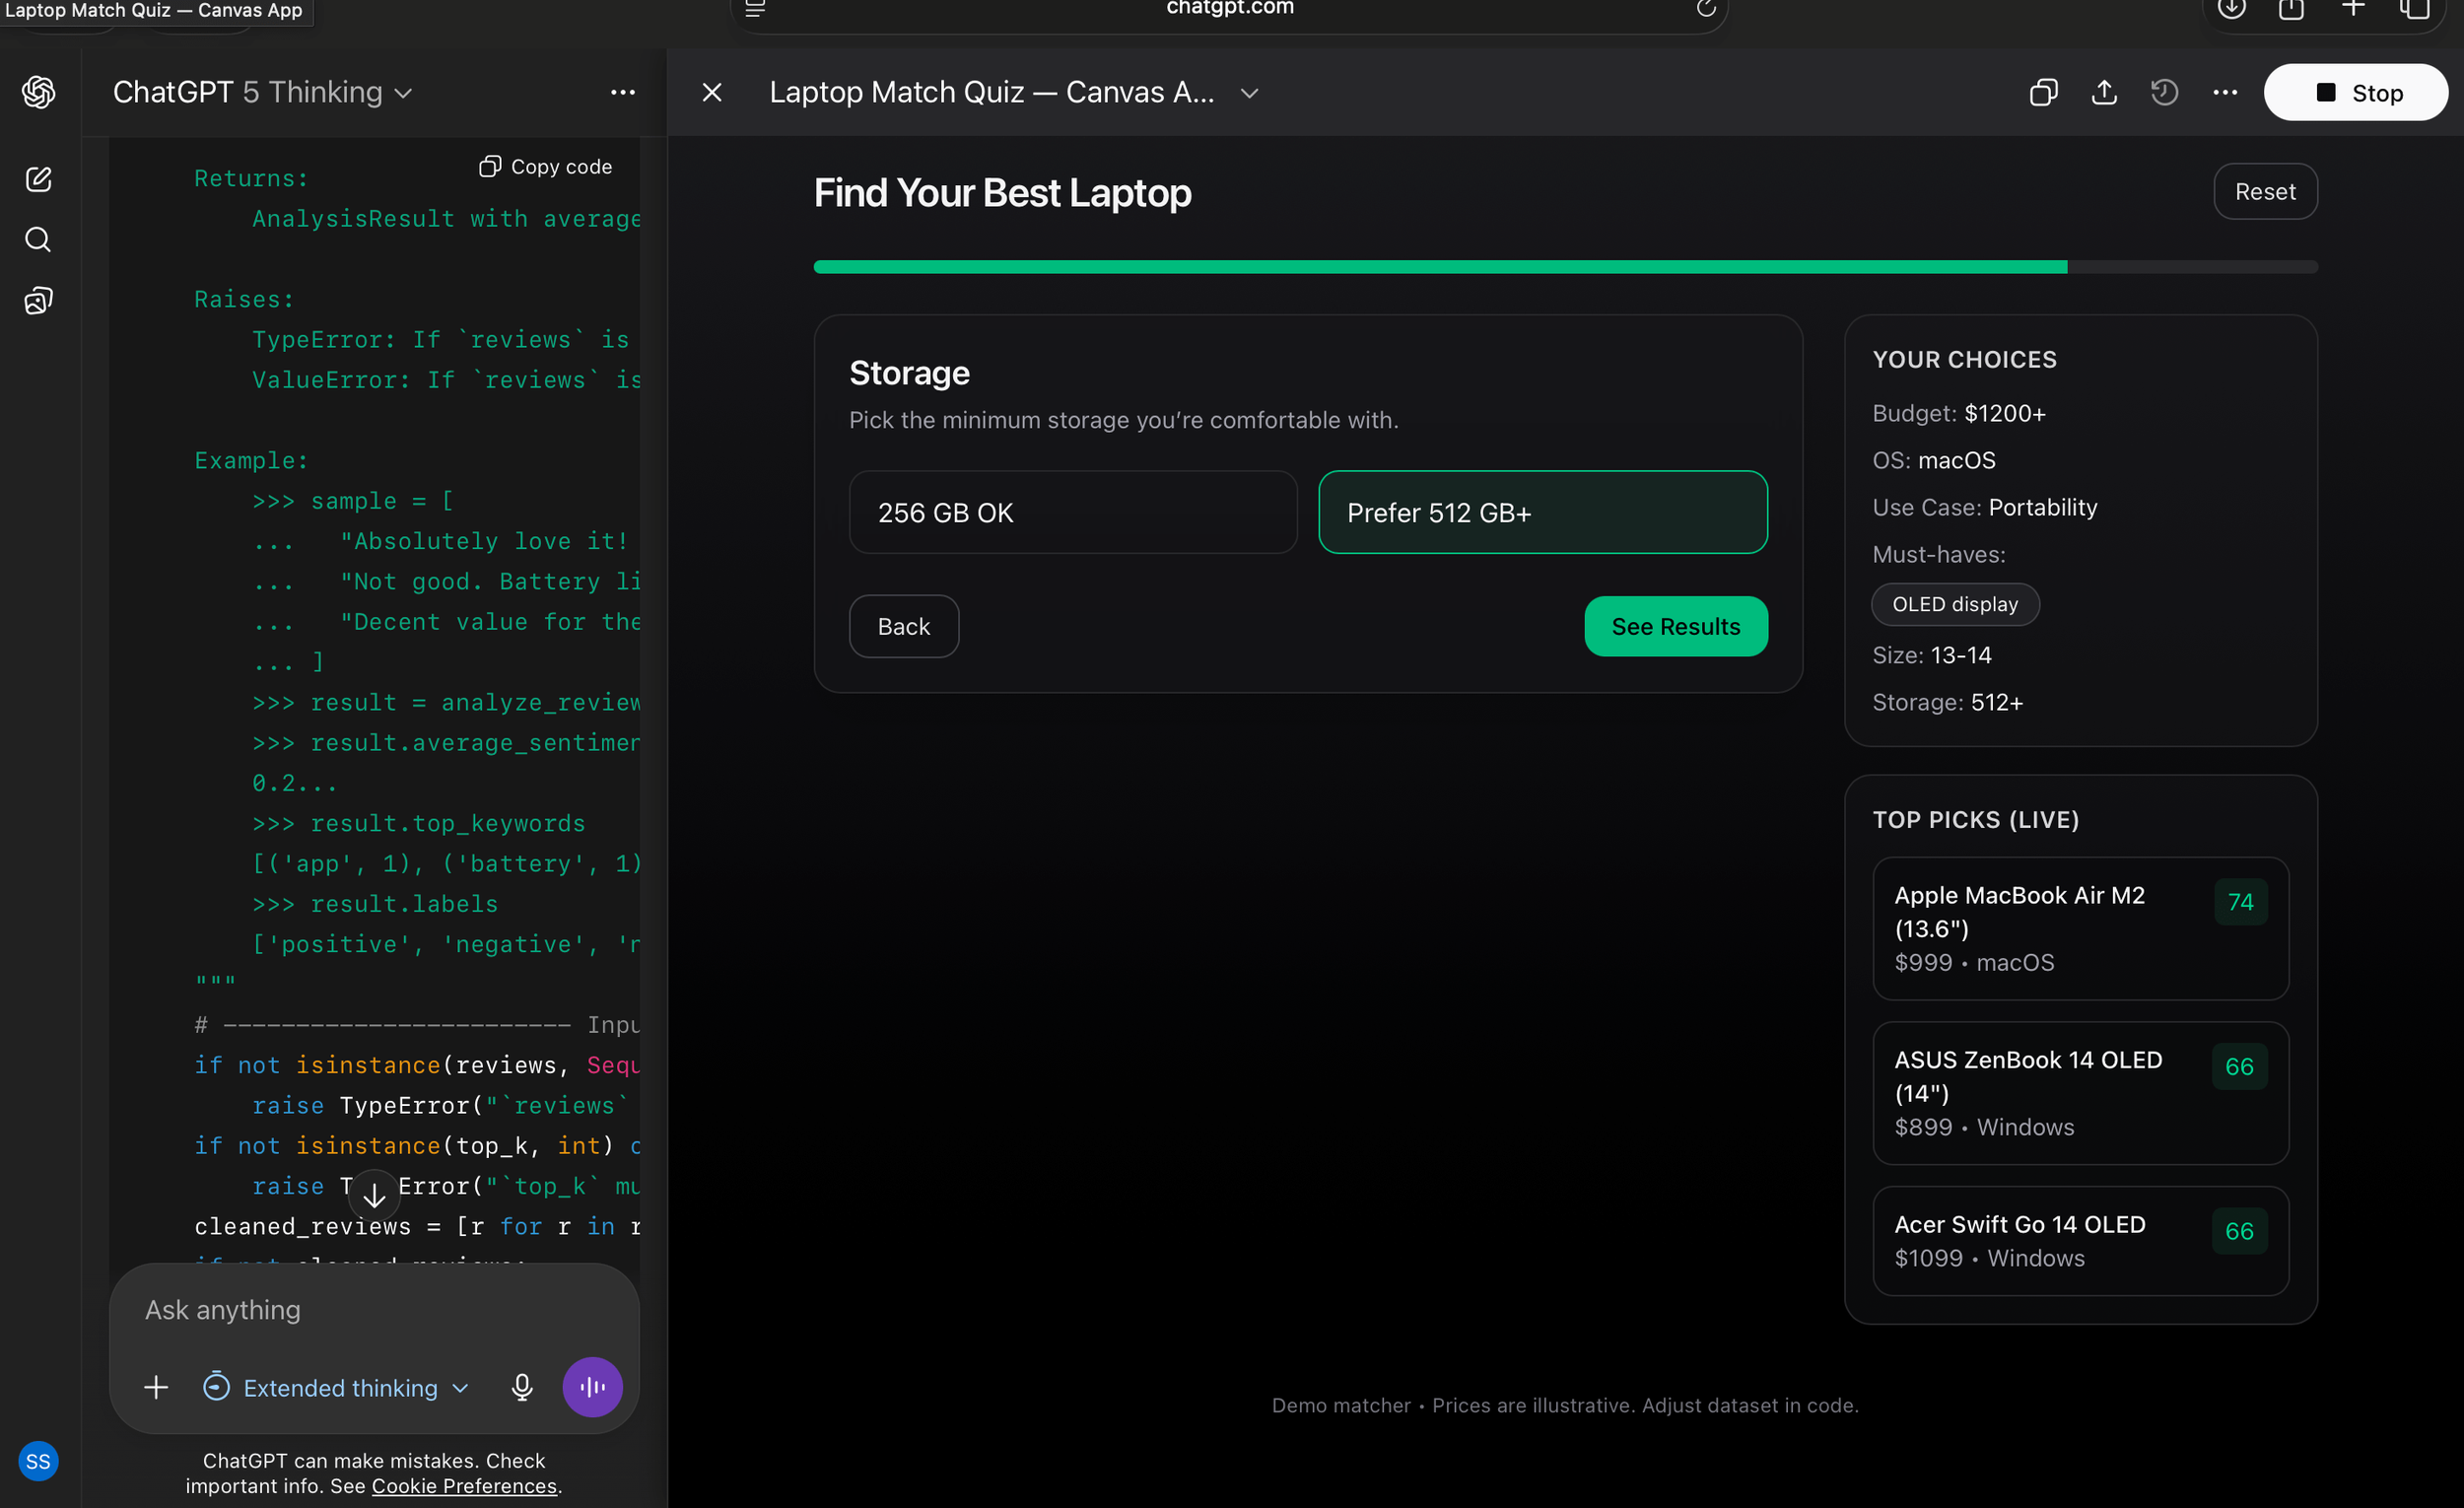Click the See Results button

click(1675, 627)
